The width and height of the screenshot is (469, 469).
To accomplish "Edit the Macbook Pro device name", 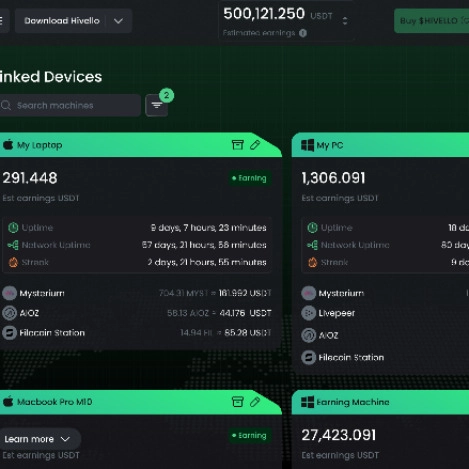I will click(255, 402).
